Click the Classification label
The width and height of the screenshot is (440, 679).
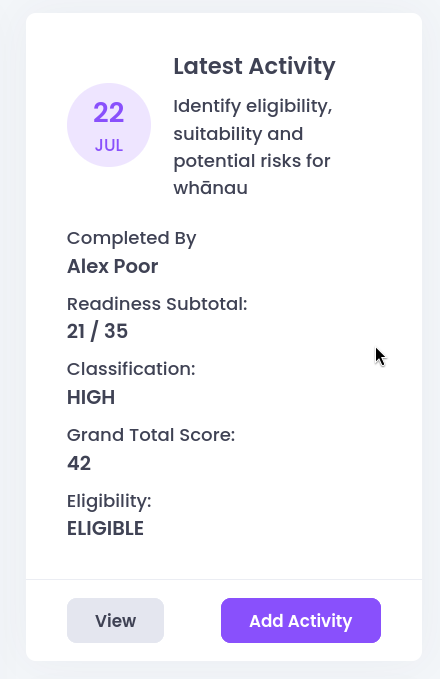(x=131, y=369)
